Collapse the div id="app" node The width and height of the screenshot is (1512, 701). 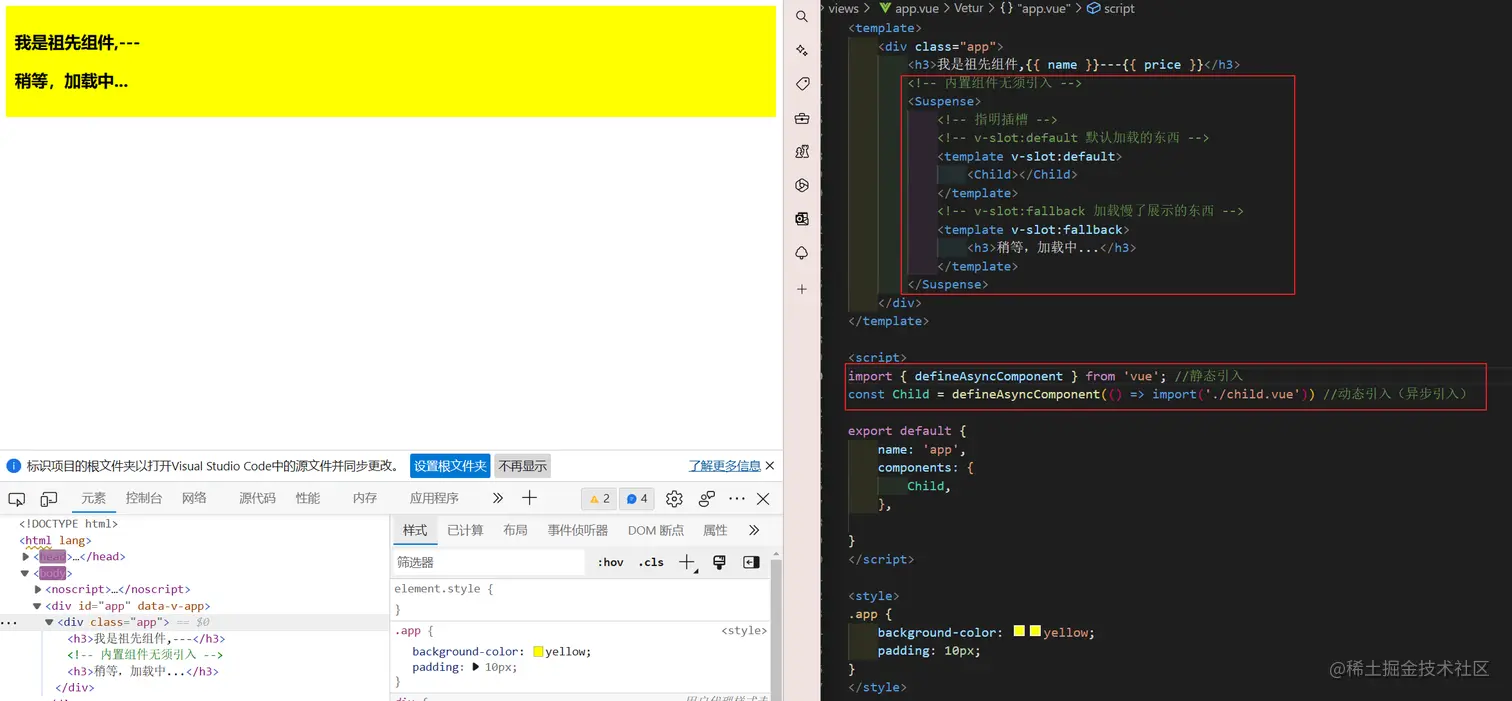[x=38, y=606]
